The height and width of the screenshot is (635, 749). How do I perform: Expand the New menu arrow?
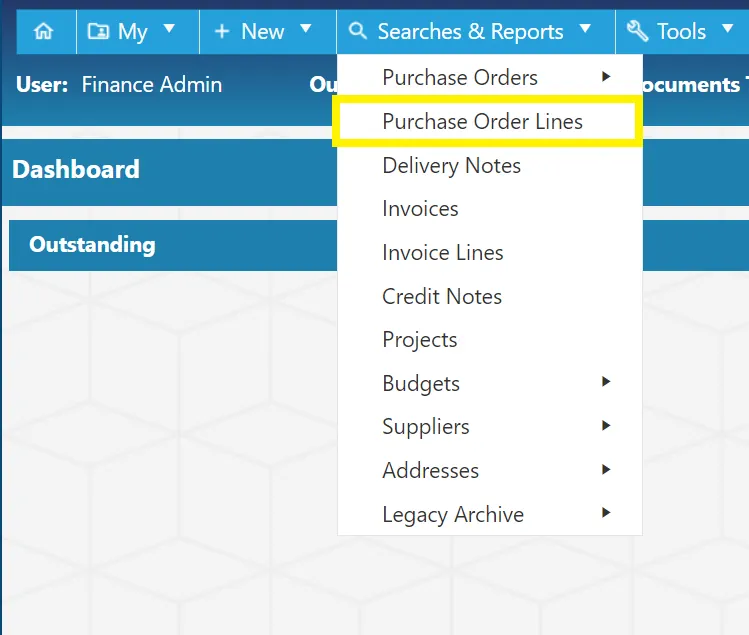coord(306,29)
